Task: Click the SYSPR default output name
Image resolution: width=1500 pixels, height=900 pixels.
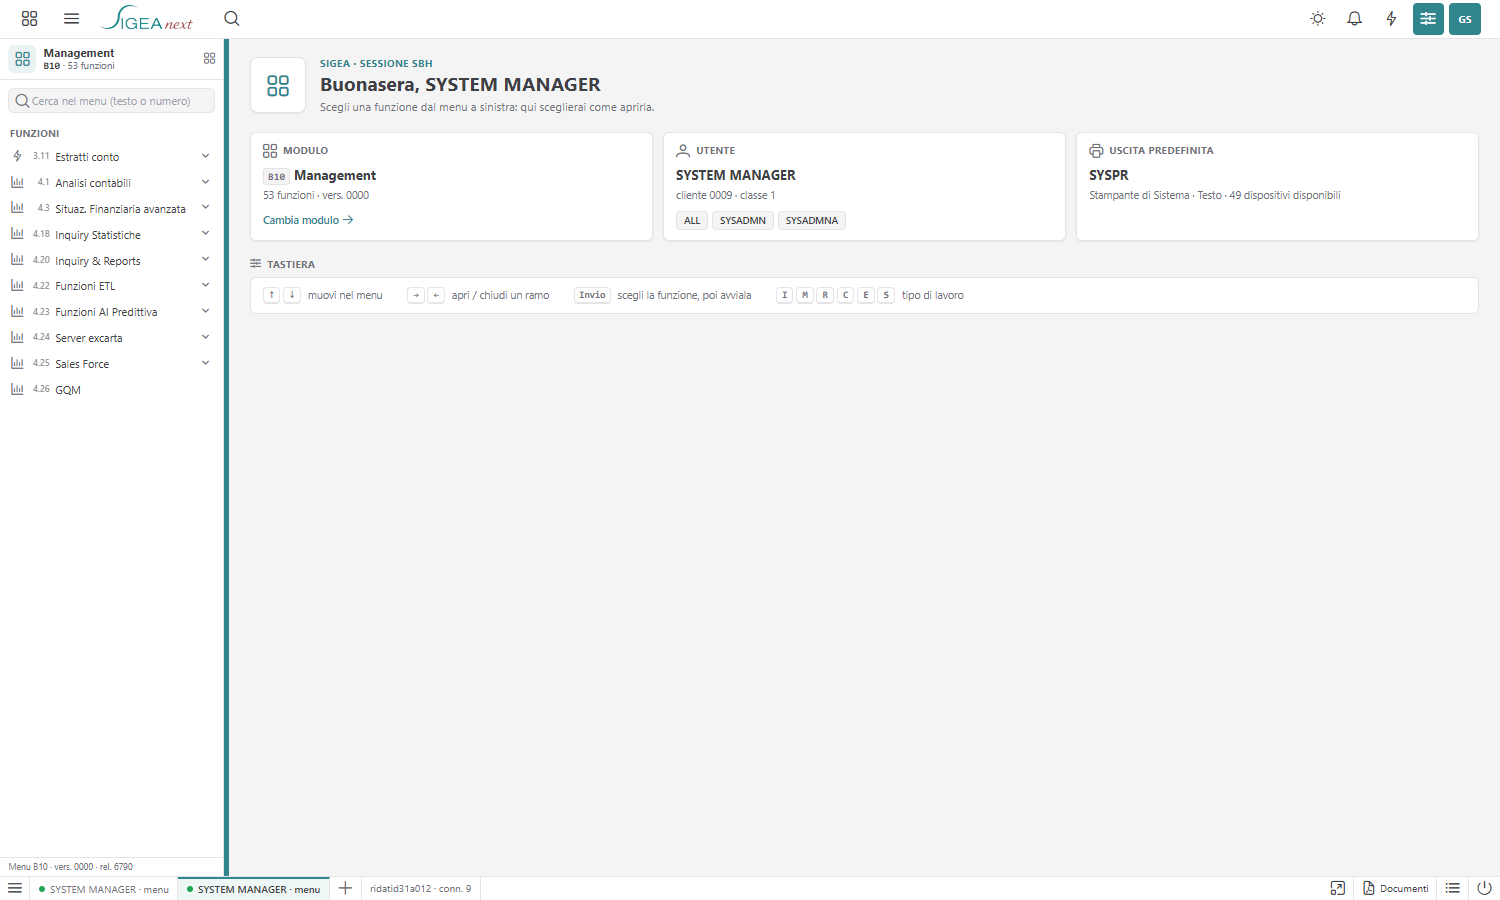Action: [x=1109, y=175]
